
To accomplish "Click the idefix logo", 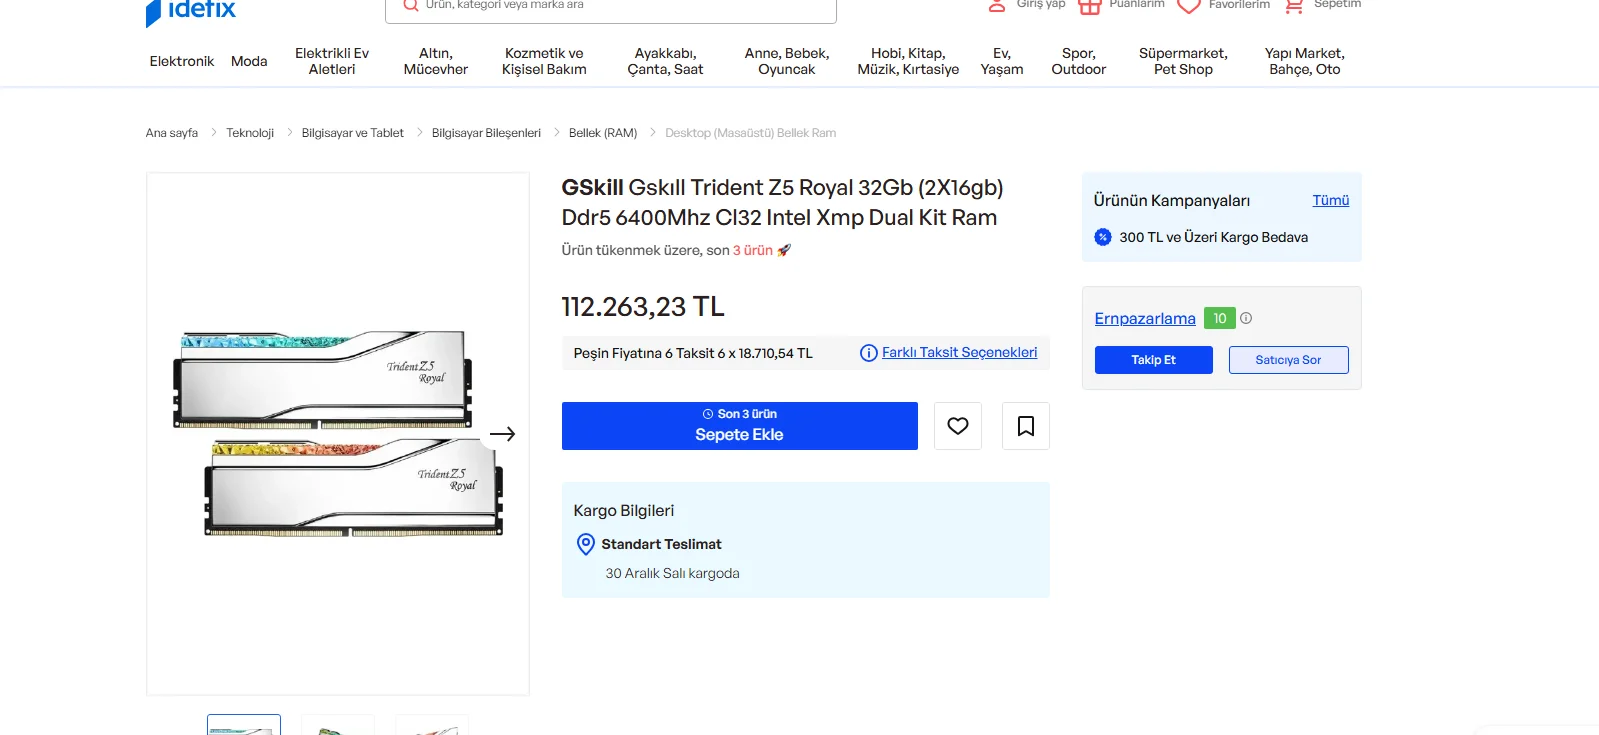I will (191, 10).
